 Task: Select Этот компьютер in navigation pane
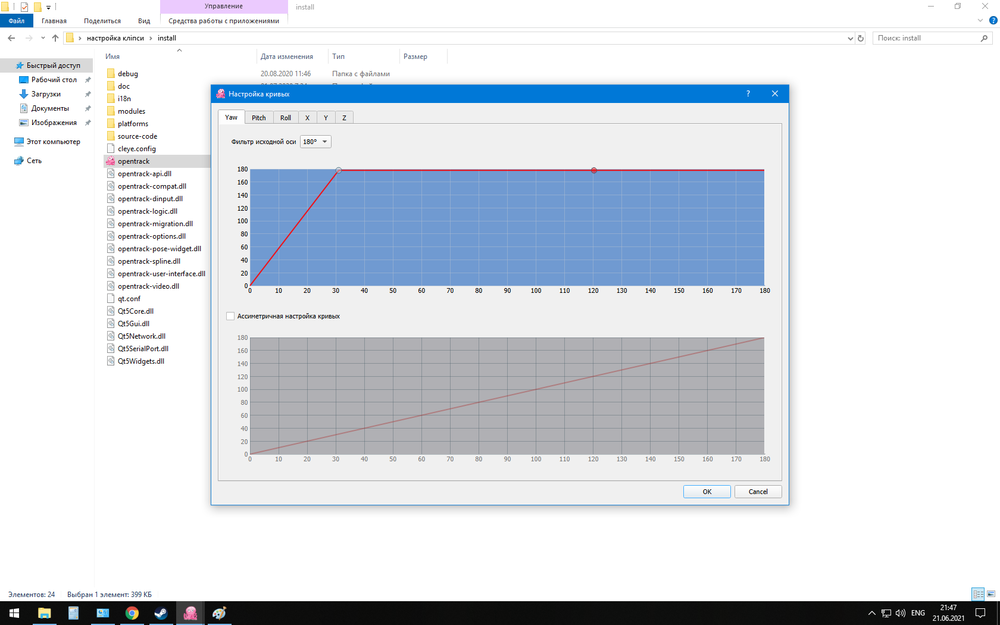[x=54, y=142]
